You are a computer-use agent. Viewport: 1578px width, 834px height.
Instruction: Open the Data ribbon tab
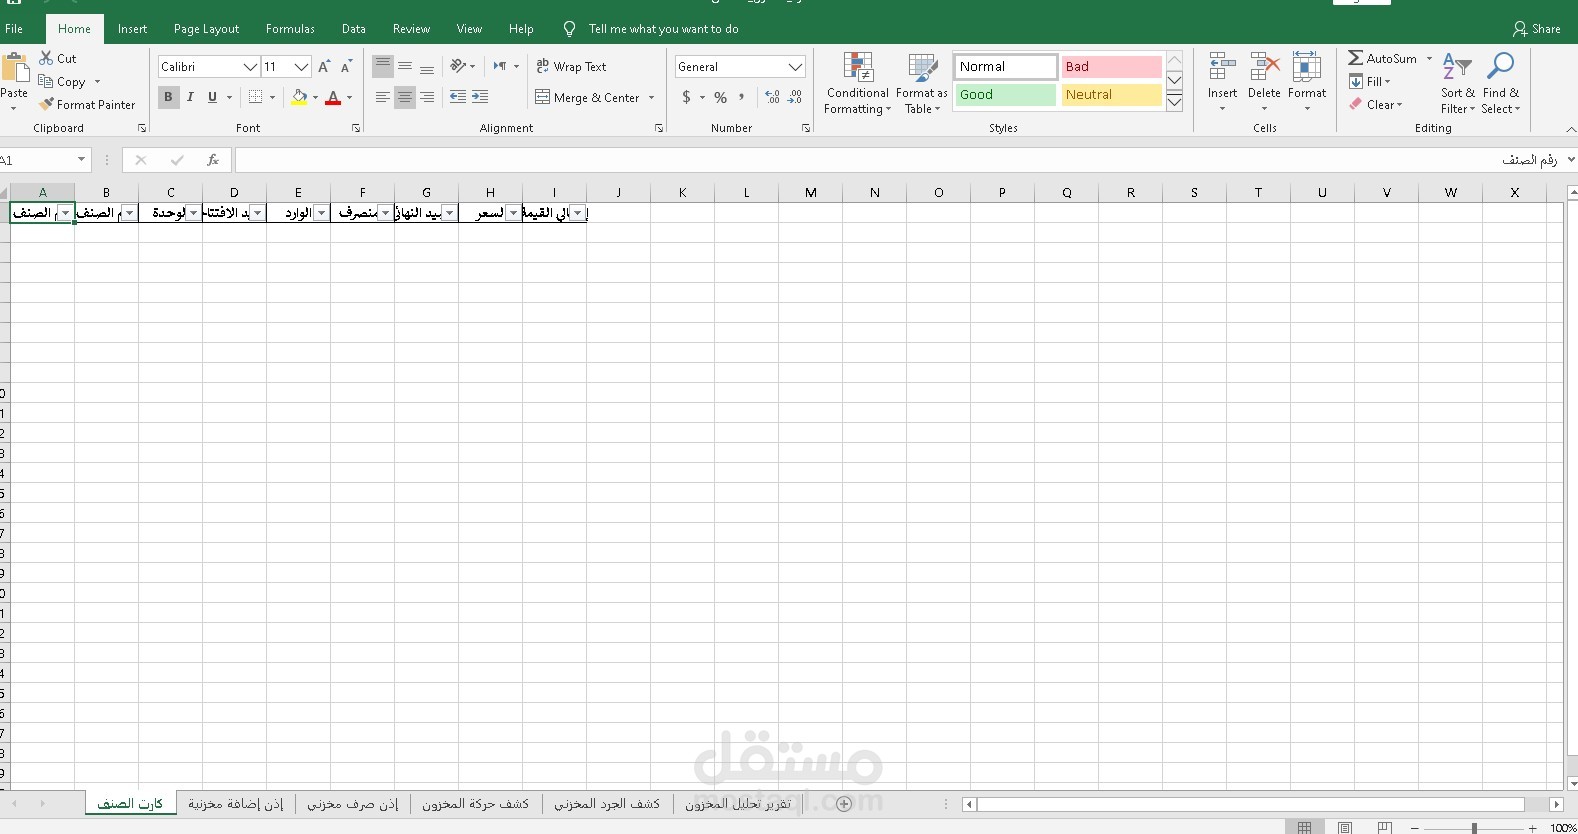point(353,29)
